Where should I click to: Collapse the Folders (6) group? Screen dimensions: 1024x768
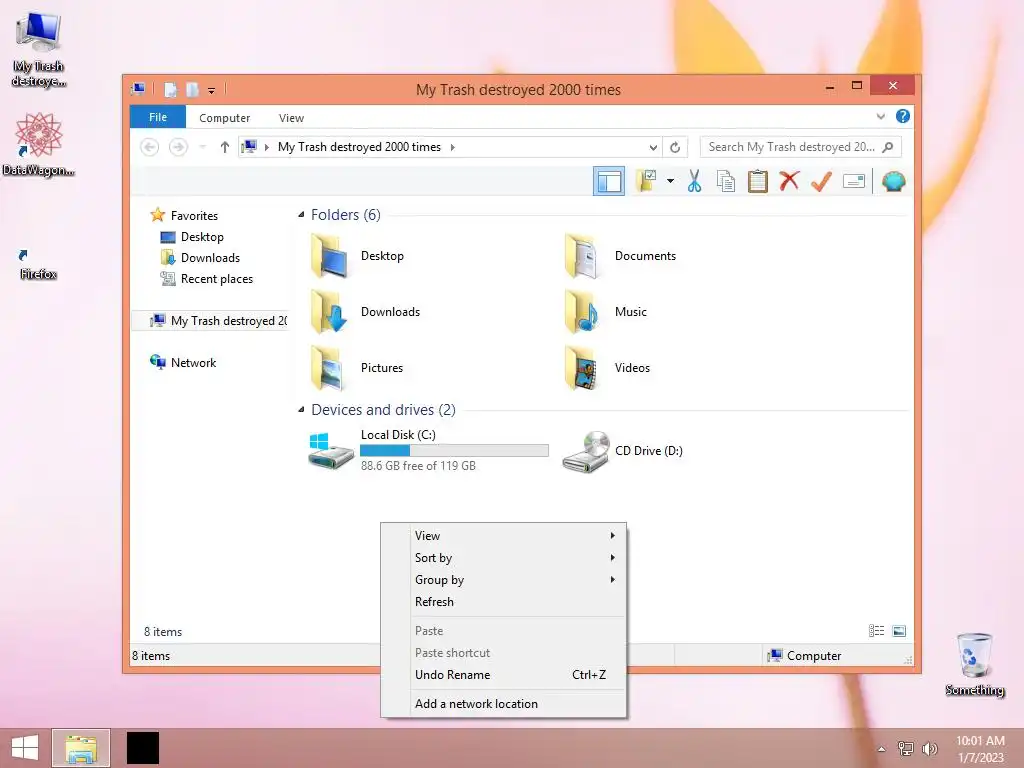coord(301,215)
